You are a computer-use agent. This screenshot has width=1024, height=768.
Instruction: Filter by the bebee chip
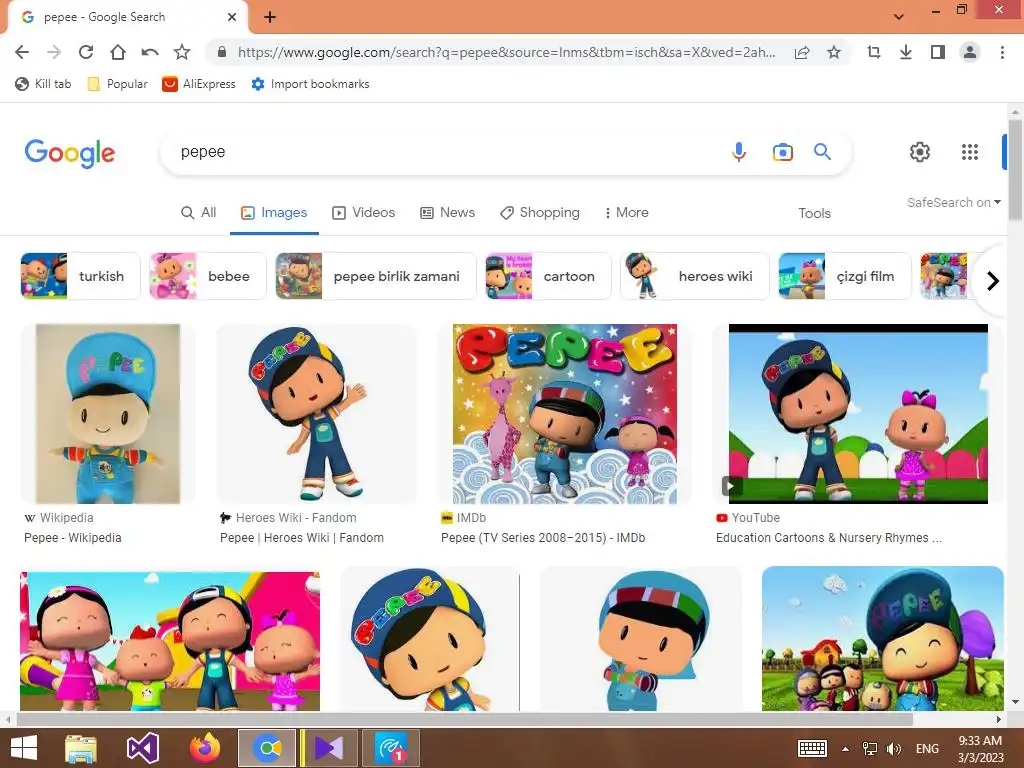pos(208,276)
